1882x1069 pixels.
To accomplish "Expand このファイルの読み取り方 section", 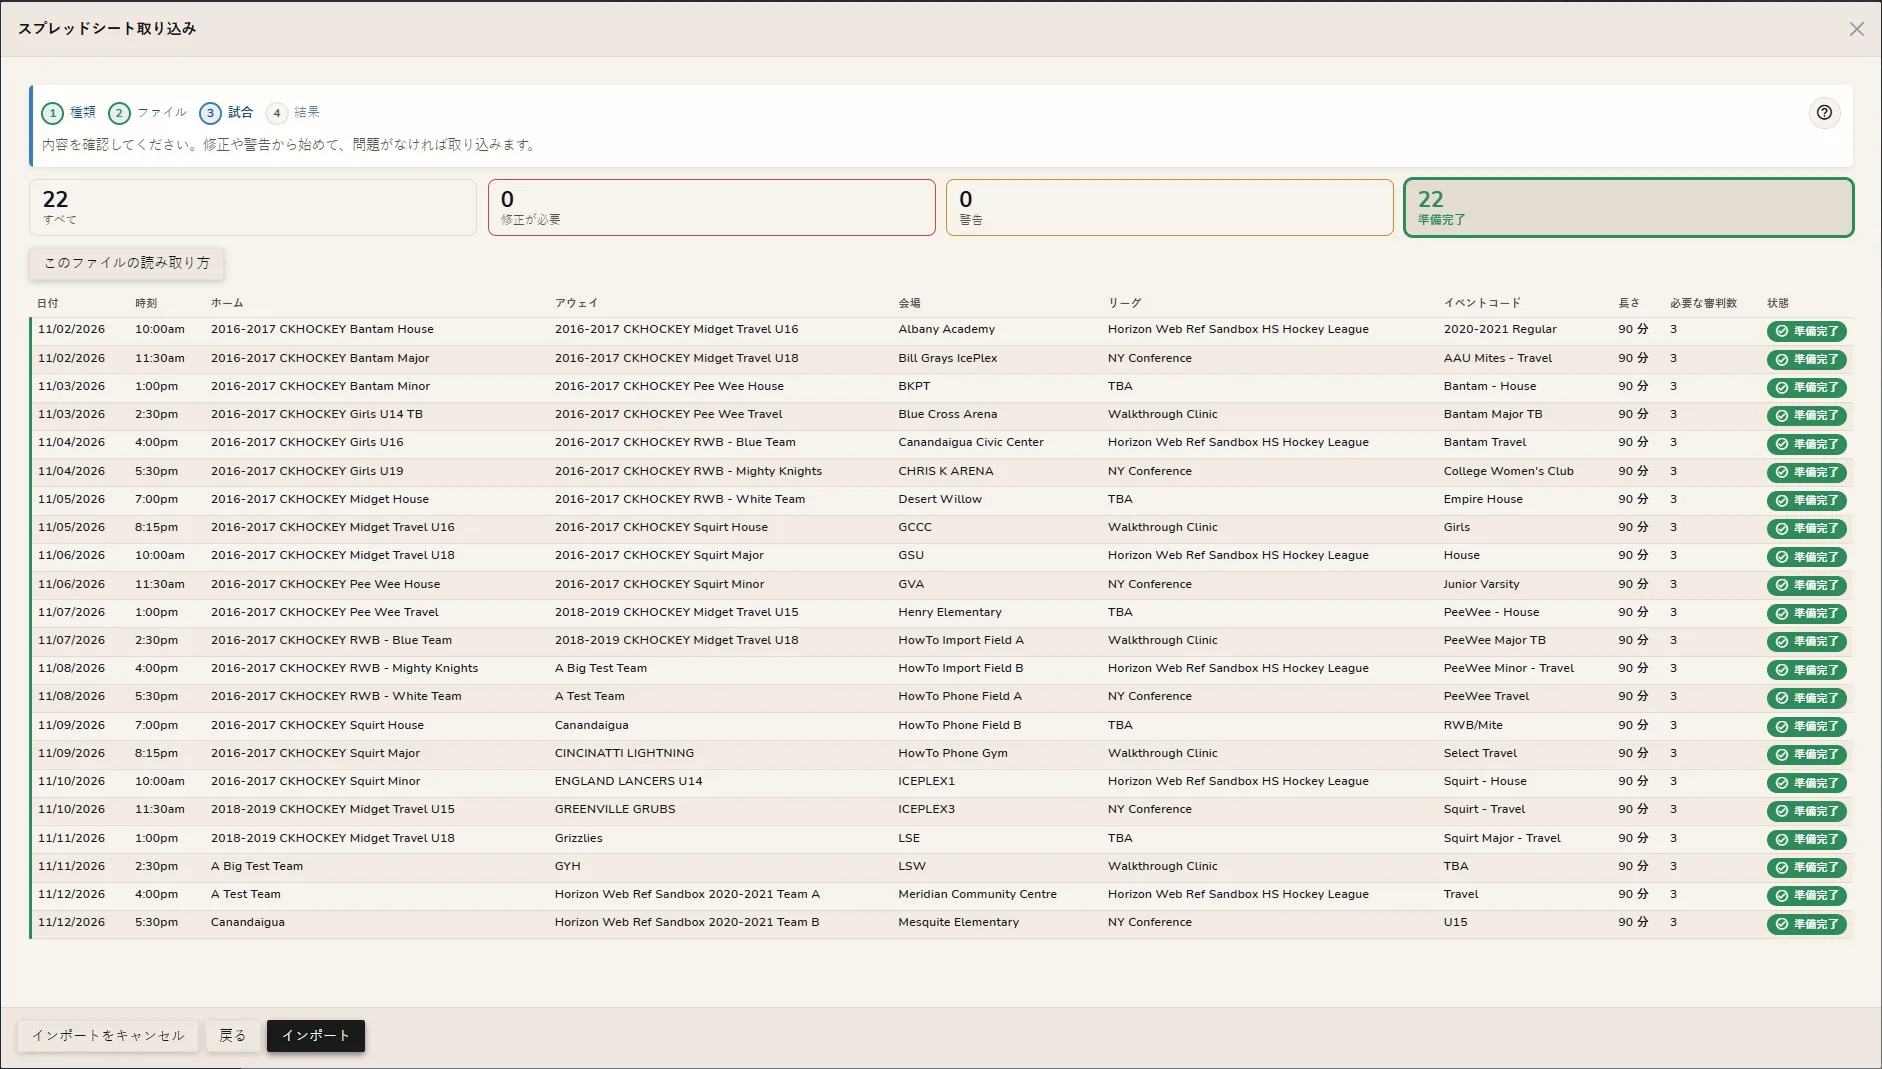I will (x=127, y=263).
